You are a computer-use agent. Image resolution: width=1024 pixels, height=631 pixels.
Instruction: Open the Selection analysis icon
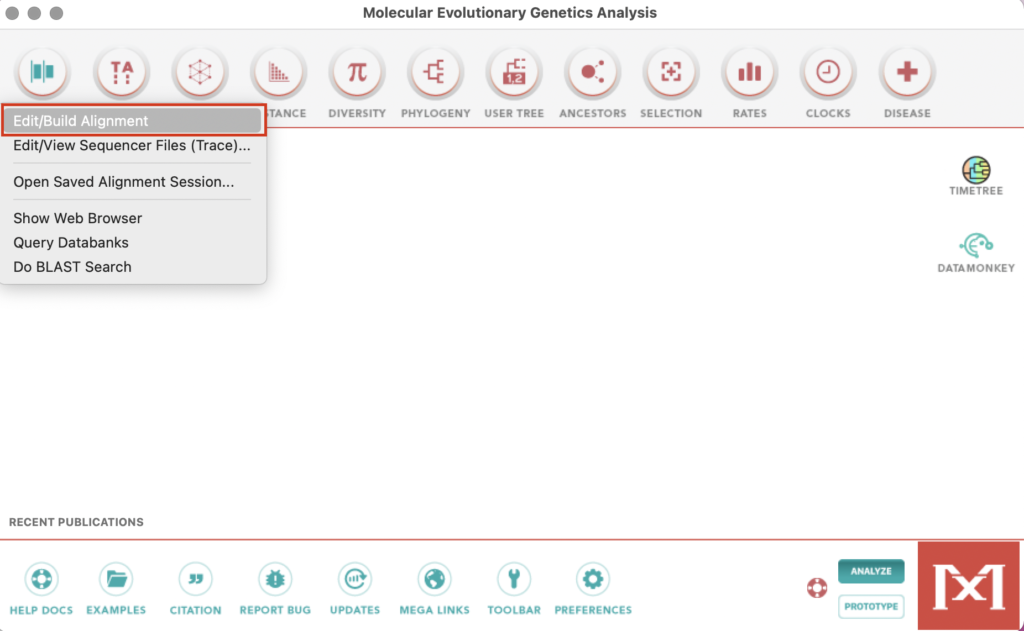[x=671, y=72]
